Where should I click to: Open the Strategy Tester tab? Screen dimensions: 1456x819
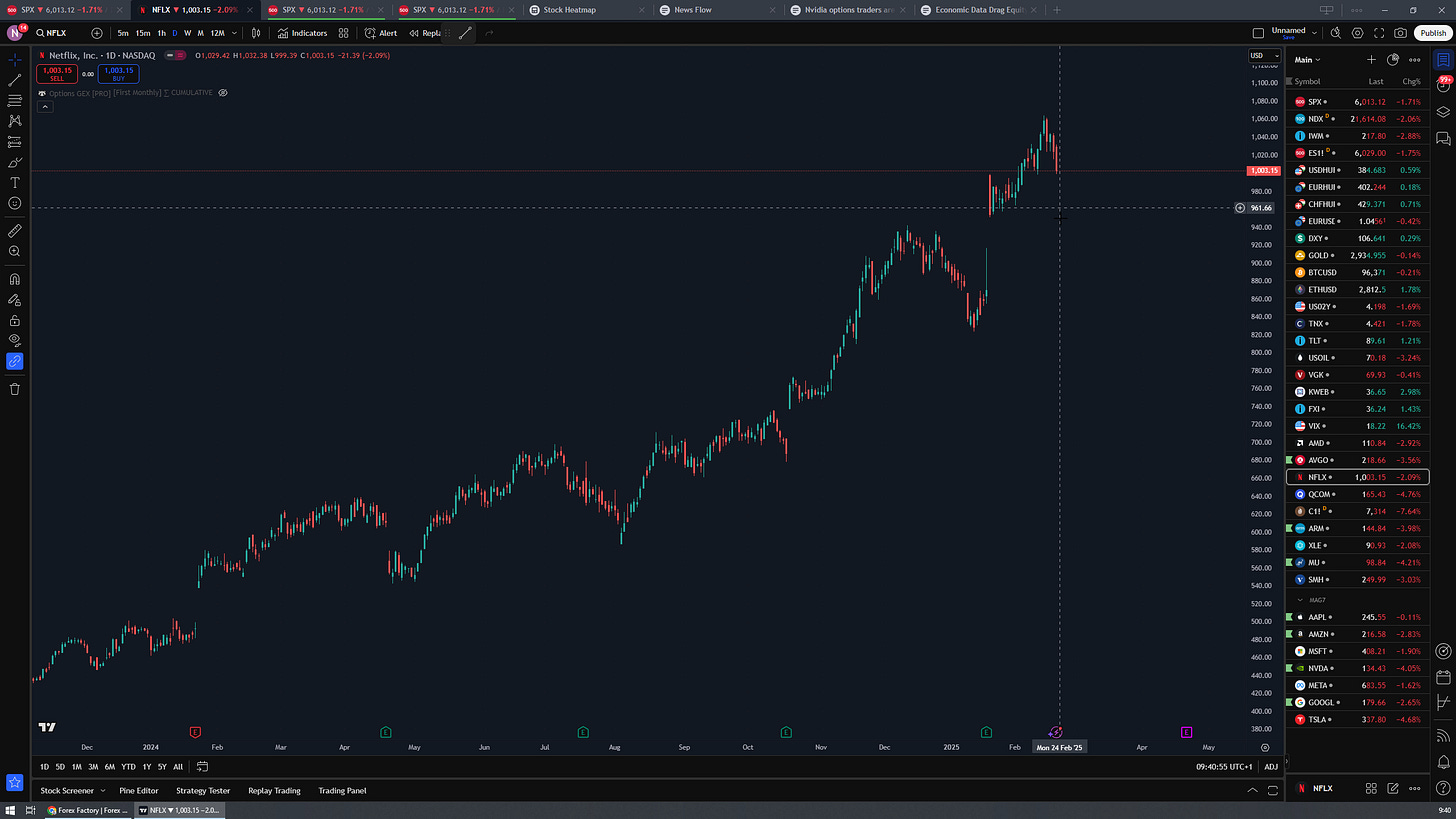pos(204,791)
